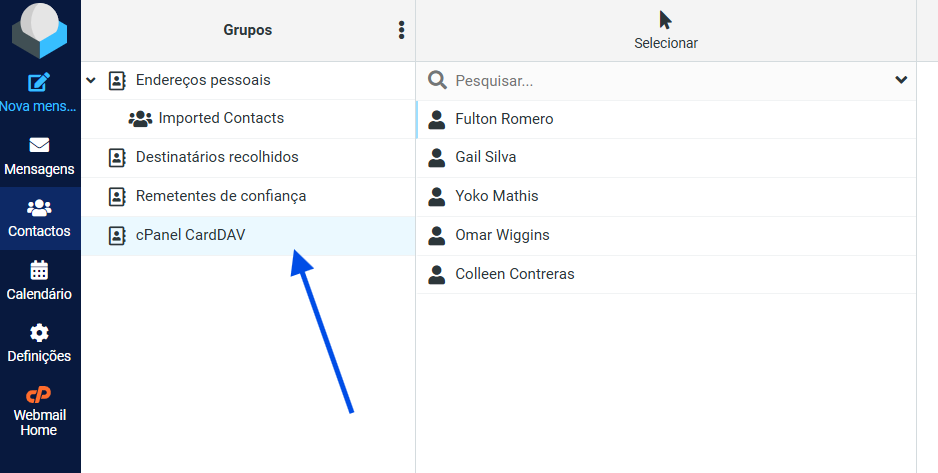Image resolution: width=938 pixels, height=473 pixels.
Task: Type in the Pesquisar search field
Action: click(660, 80)
